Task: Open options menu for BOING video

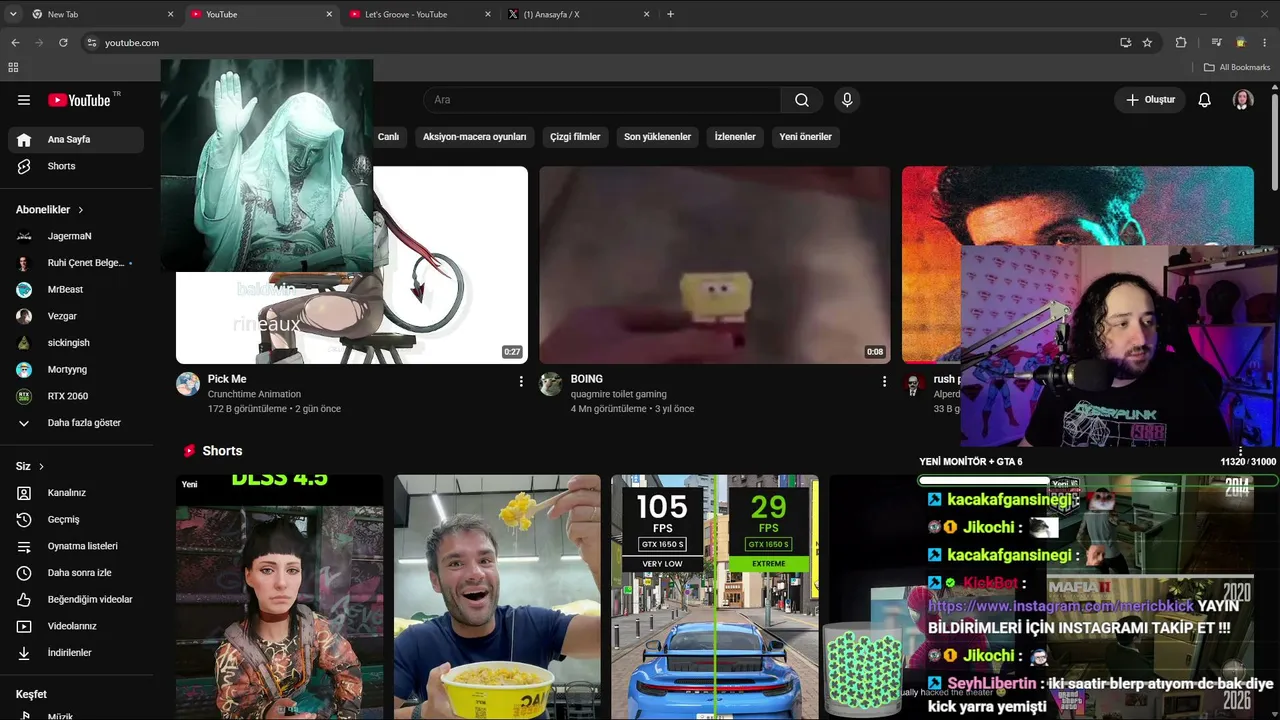Action: click(x=884, y=381)
